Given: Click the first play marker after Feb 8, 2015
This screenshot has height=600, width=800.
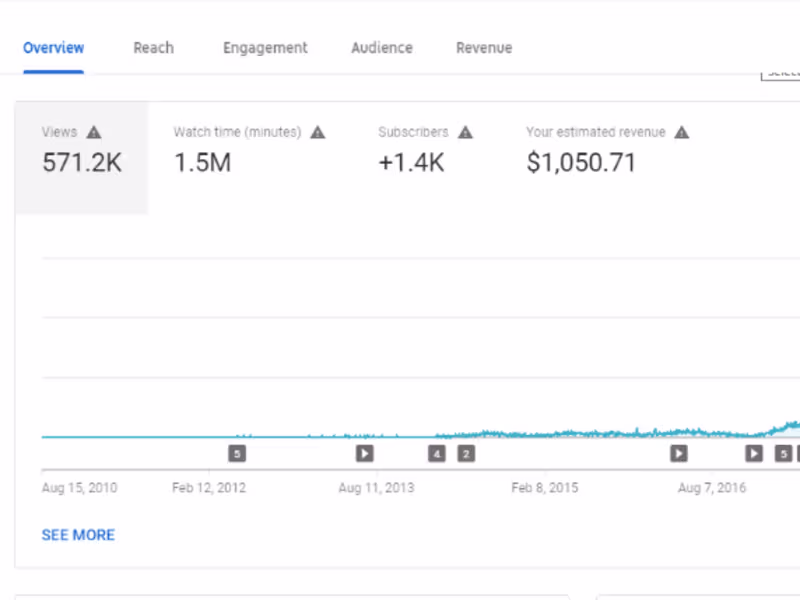Looking at the screenshot, I should [x=679, y=454].
